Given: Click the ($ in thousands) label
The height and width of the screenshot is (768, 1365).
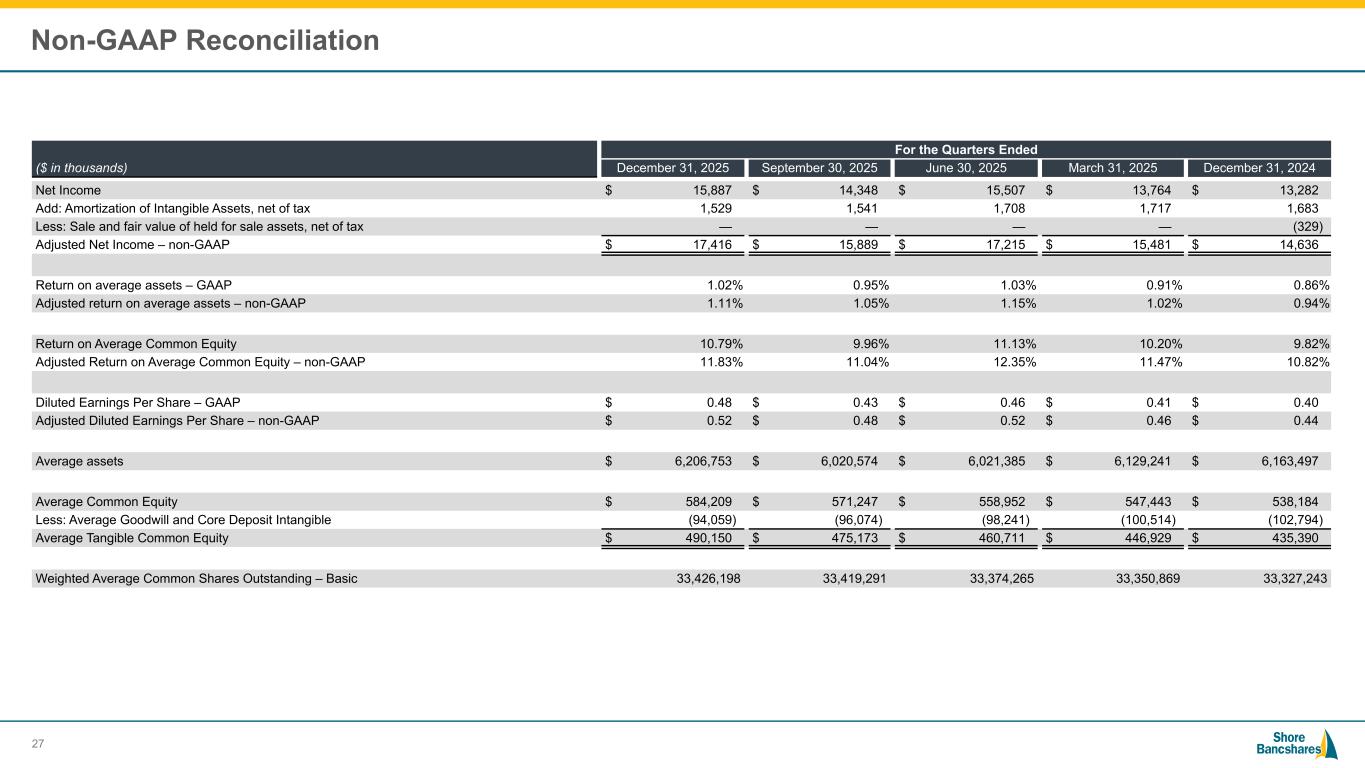Looking at the screenshot, I should [x=81, y=168].
